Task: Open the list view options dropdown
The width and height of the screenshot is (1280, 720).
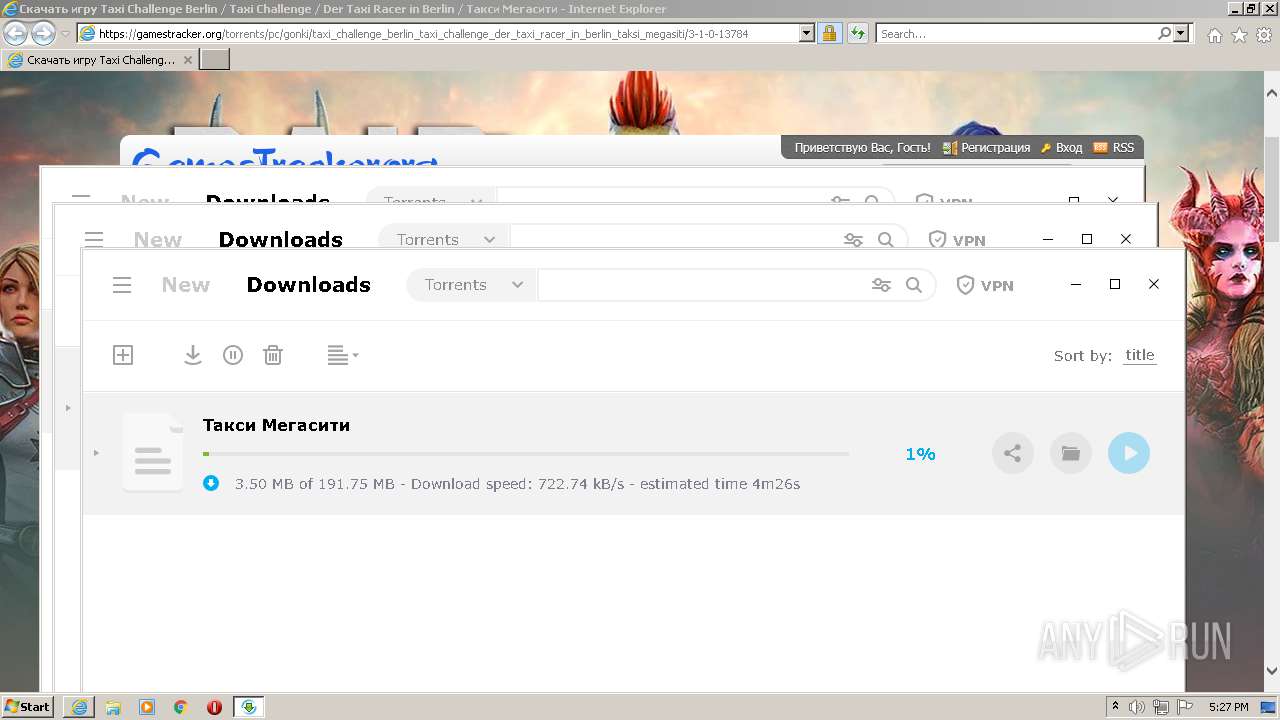Action: [x=343, y=355]
